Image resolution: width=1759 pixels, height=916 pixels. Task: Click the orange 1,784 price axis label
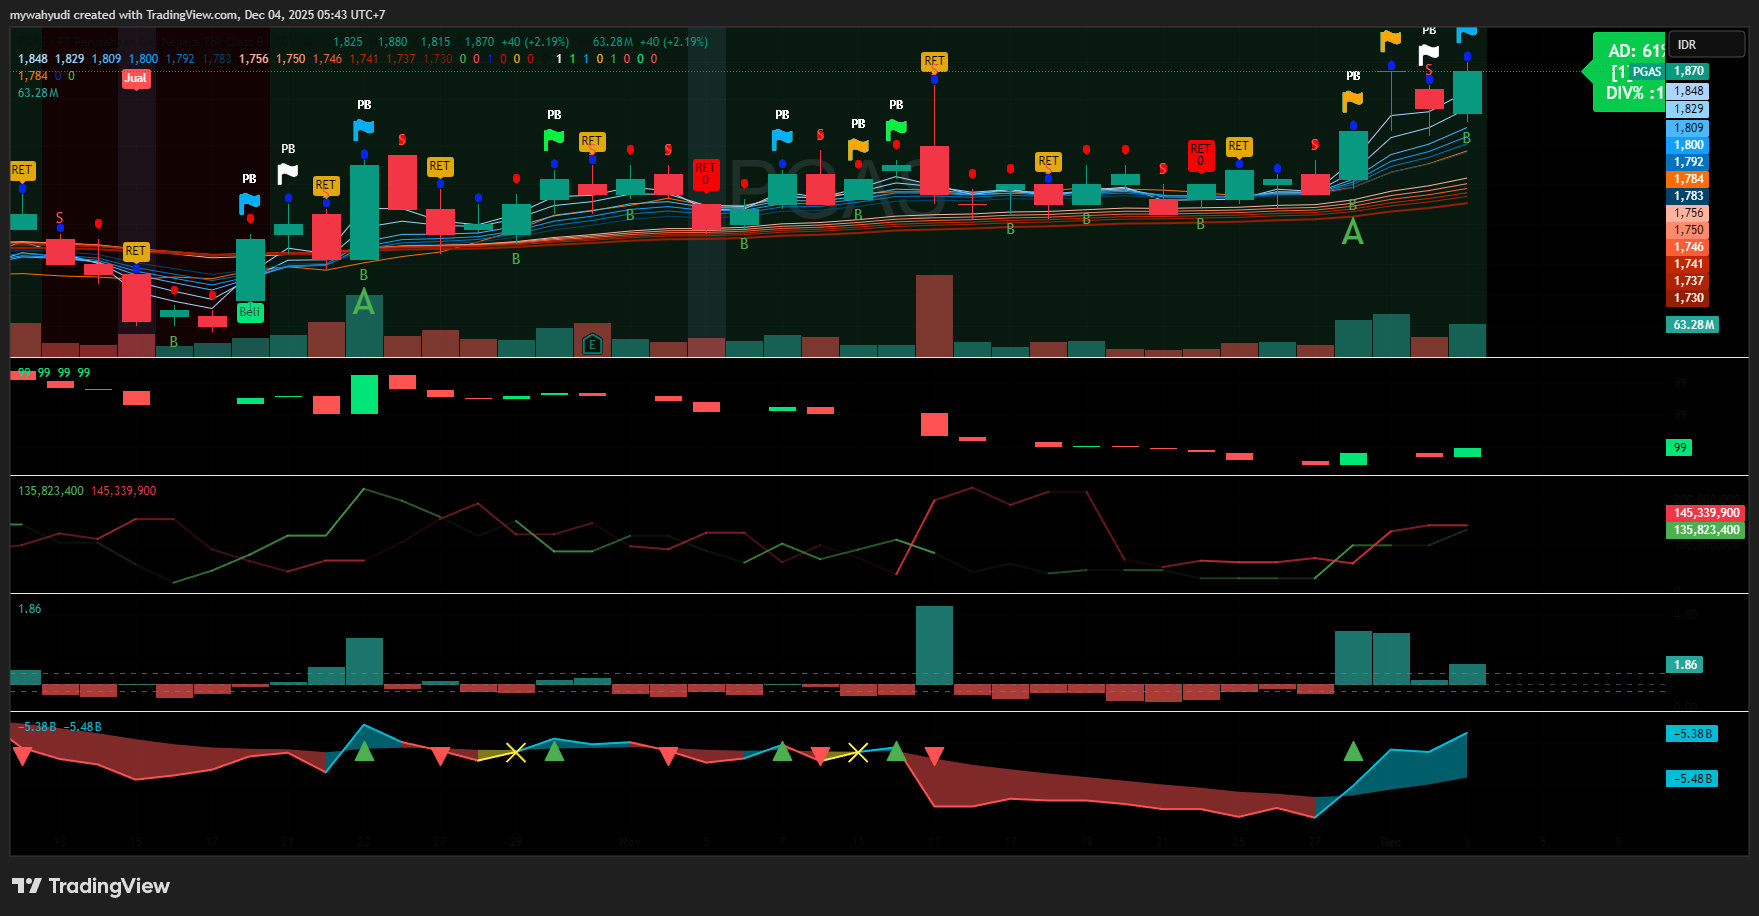pos(1688,179)
